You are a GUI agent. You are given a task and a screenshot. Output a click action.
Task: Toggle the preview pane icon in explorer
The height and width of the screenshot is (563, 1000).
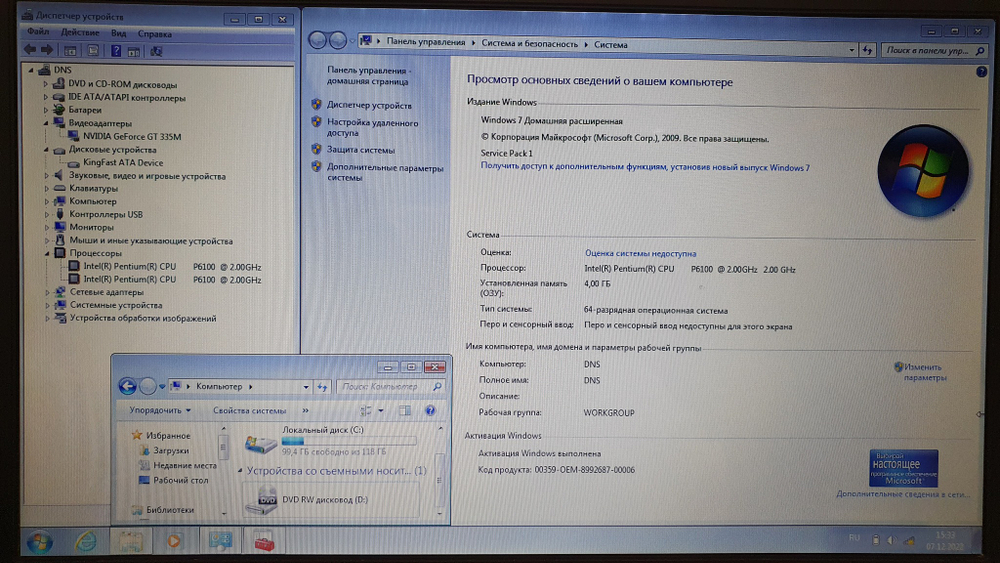405,411
